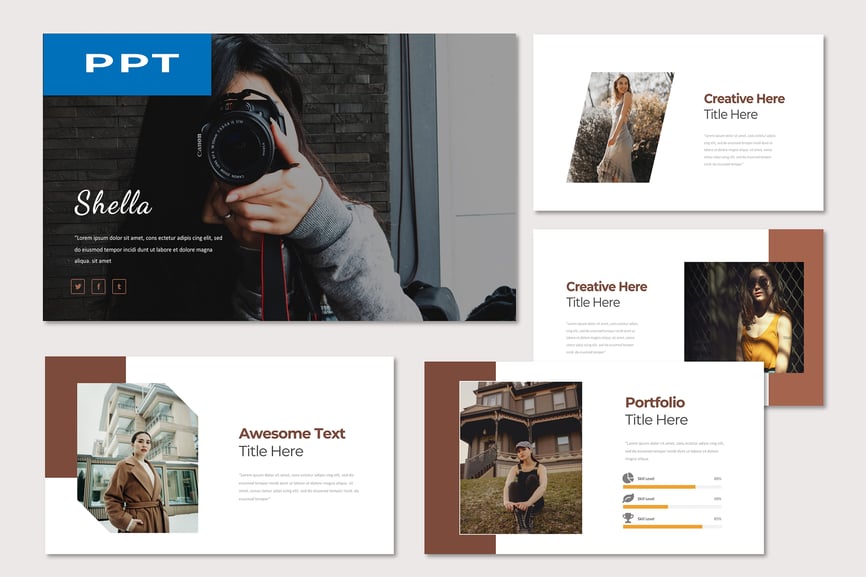The height and width of the screenshot is (577, 866).
Task: Click the Portfolio heading on the bottom-right slide
Action: coord(654,402)
